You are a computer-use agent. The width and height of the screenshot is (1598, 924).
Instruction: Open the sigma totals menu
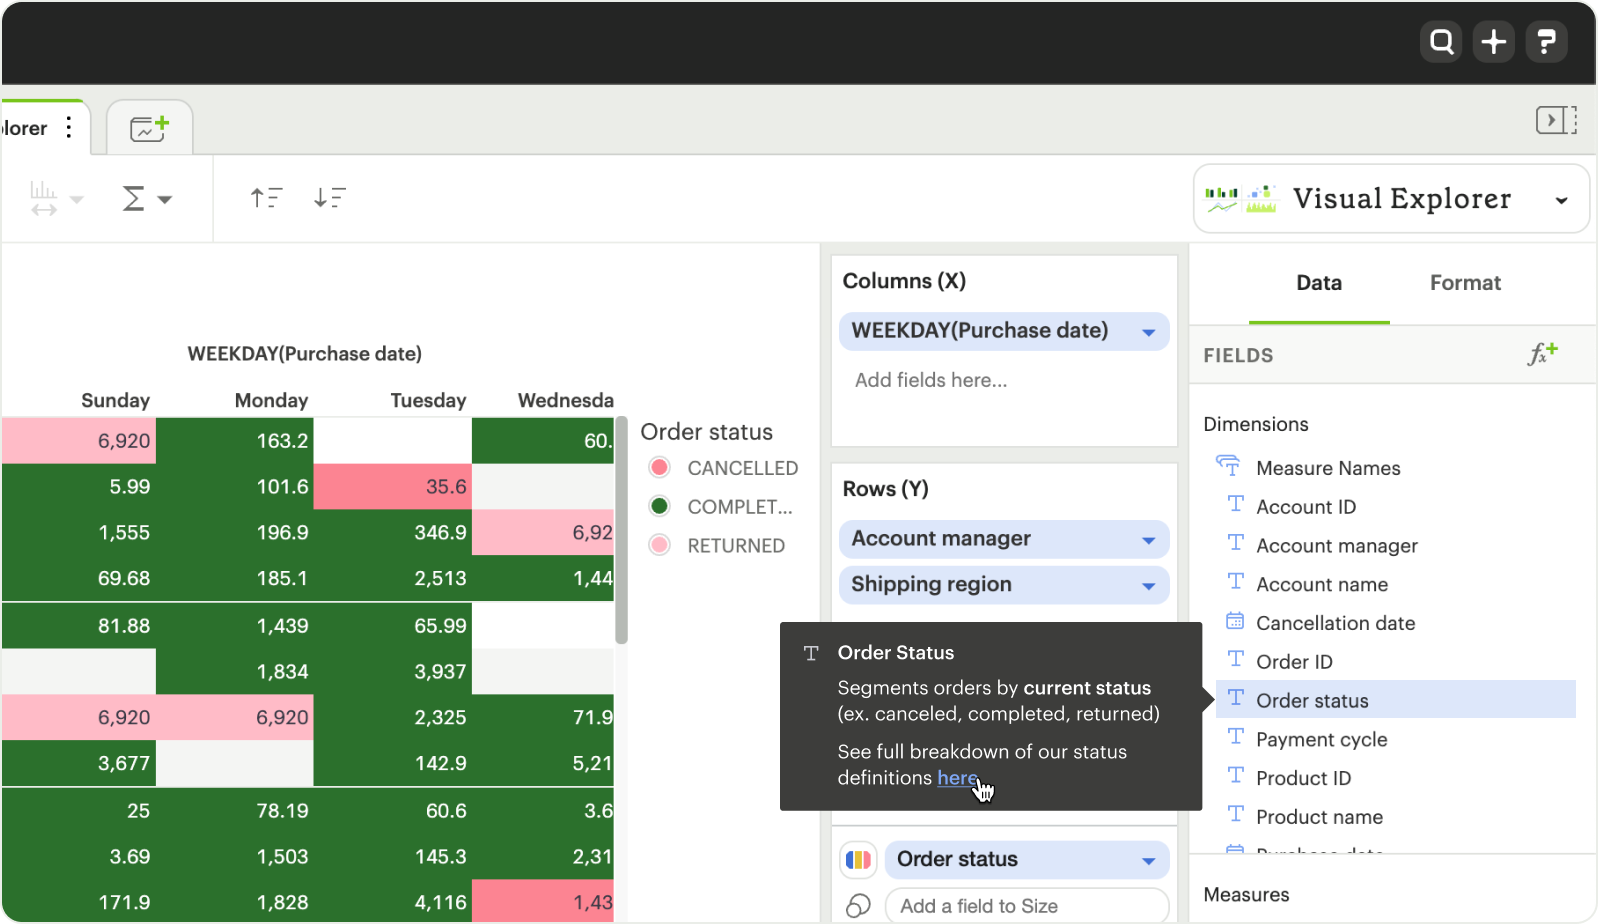point(133,198)
